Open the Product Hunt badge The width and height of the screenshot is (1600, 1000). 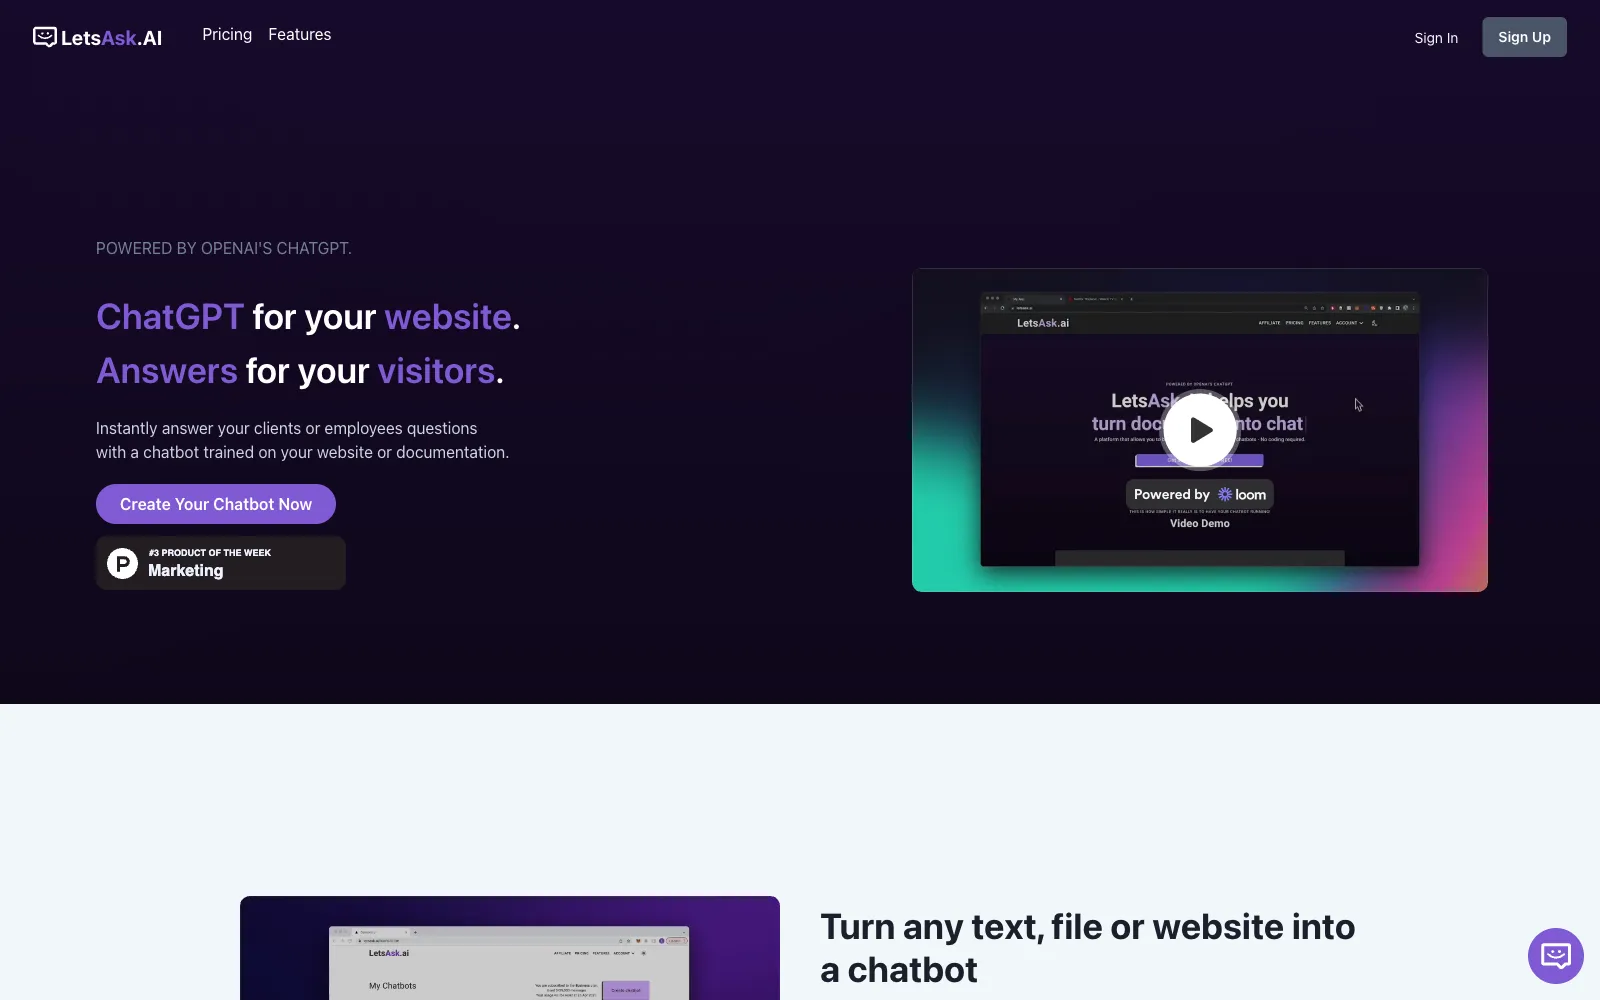(x=221, y=563)
